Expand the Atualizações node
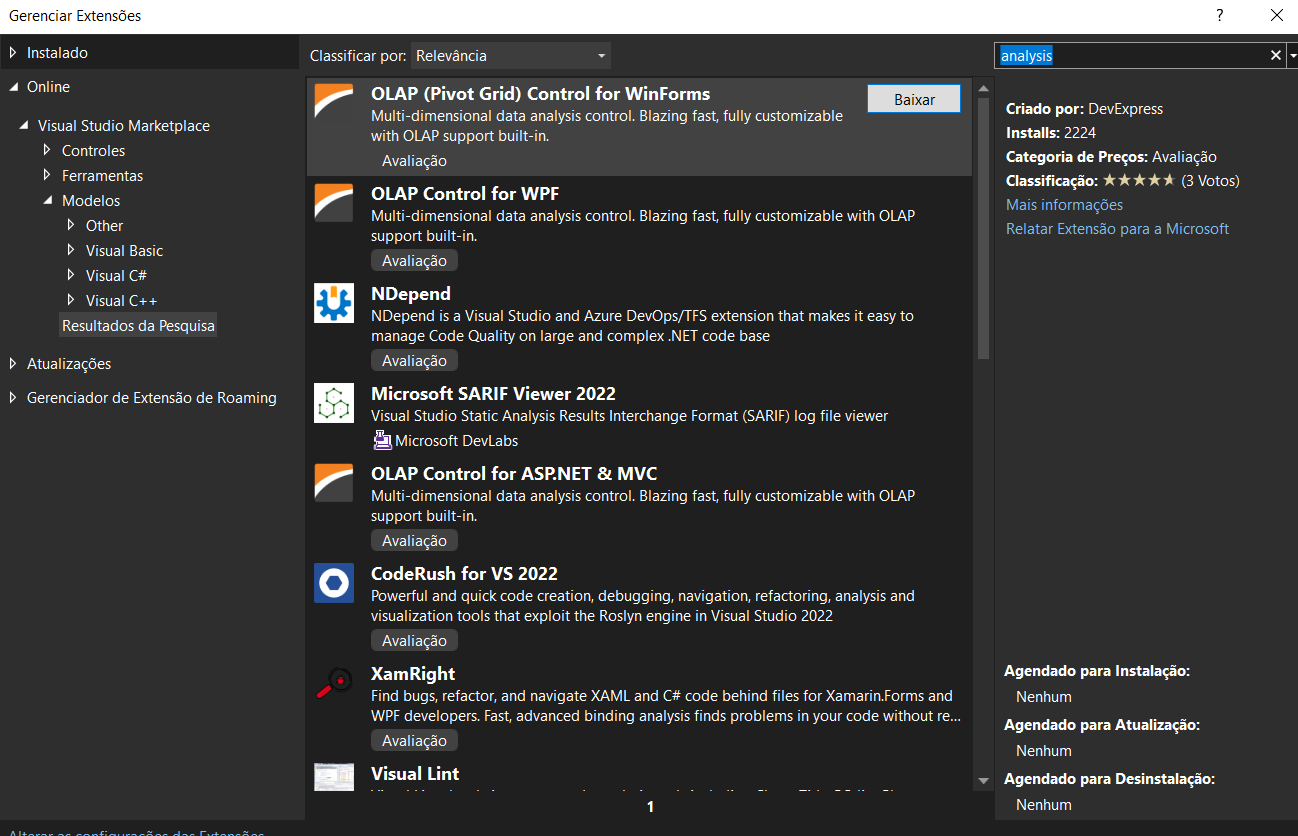The width and height of the screenshot is (1298, 836). [x=13, y=364]
